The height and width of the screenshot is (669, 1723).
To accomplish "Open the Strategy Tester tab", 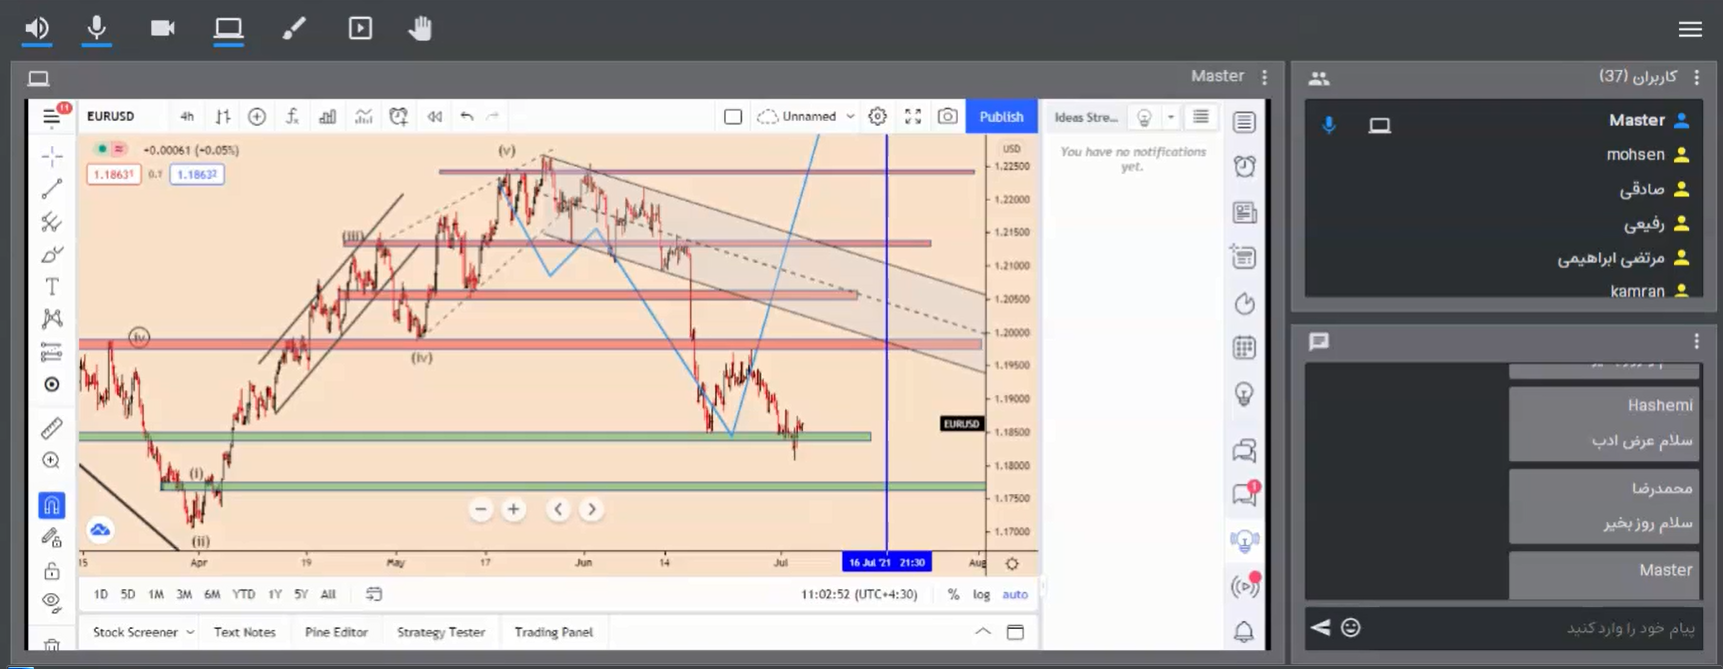I will coord(440,632).
